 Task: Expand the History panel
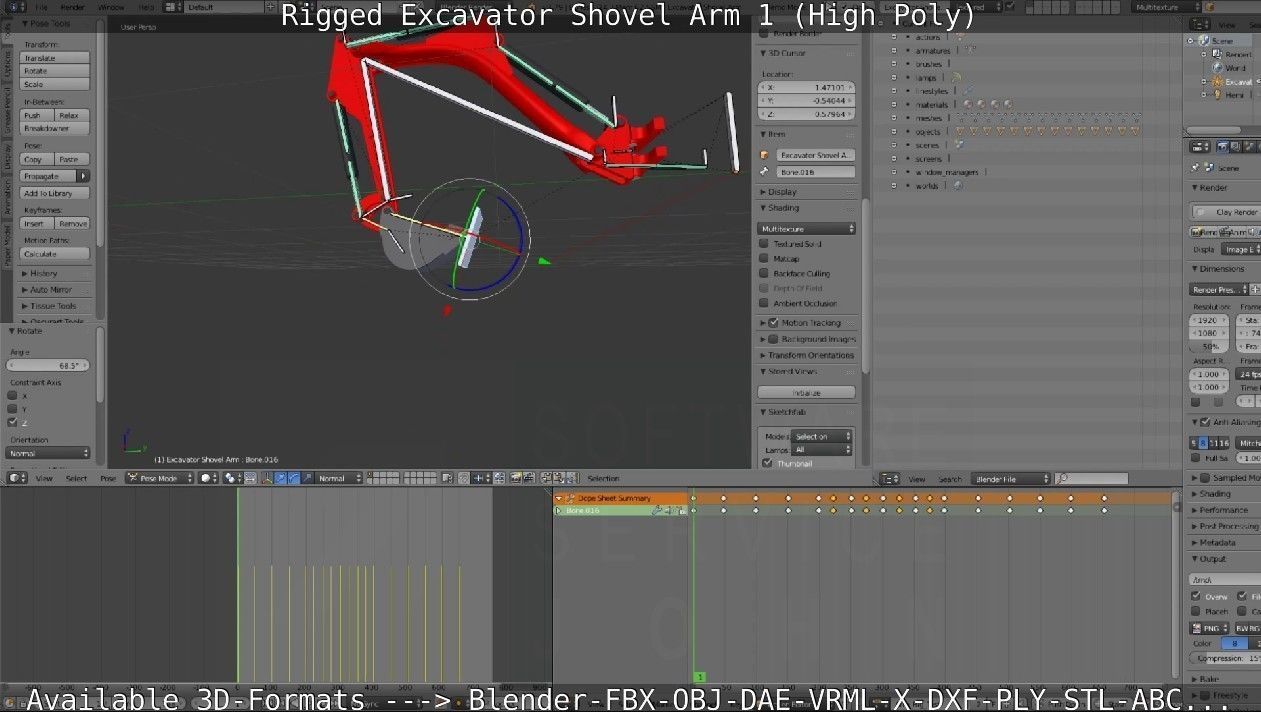click(x=45, y=273)
